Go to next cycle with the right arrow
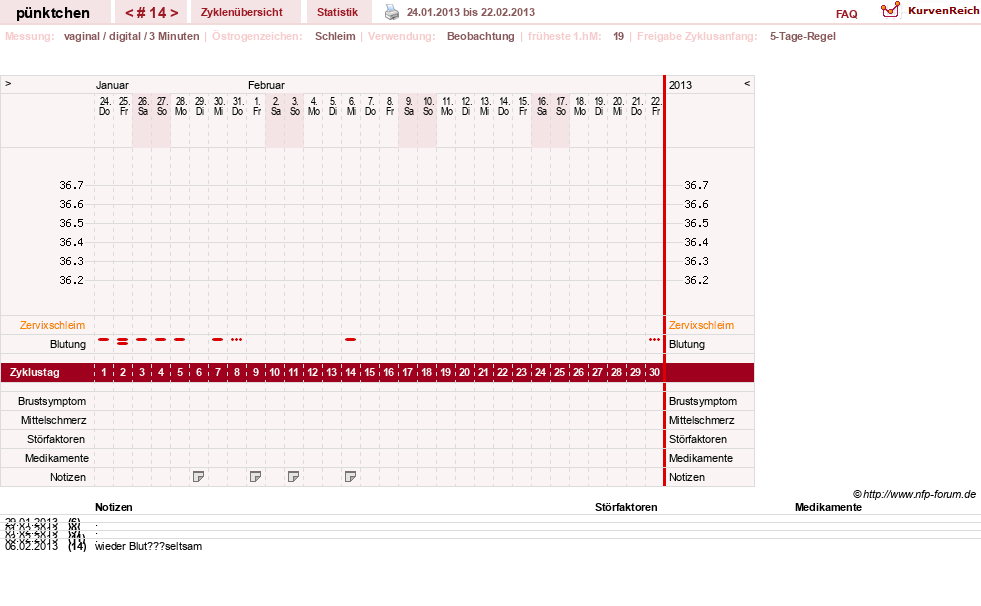 pos(175,13)
